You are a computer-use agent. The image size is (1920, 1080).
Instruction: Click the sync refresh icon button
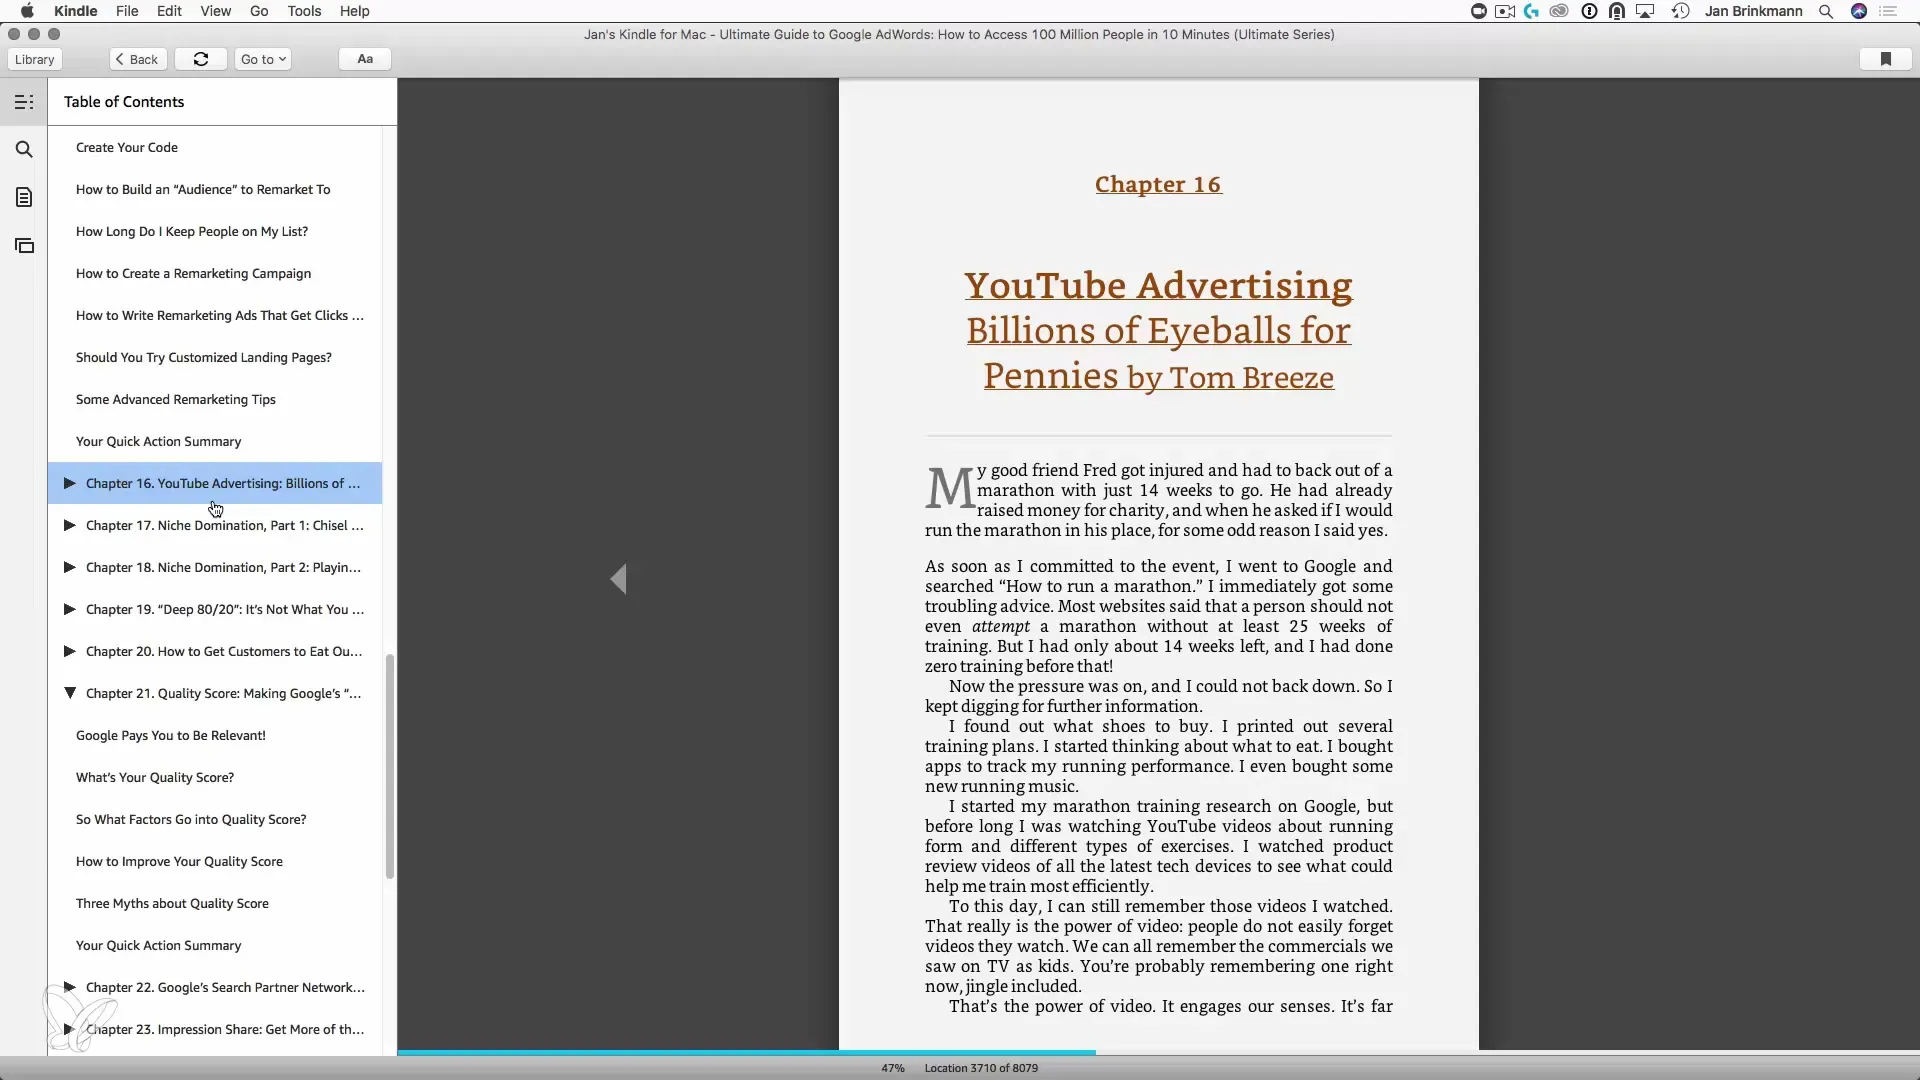[201, 59]
